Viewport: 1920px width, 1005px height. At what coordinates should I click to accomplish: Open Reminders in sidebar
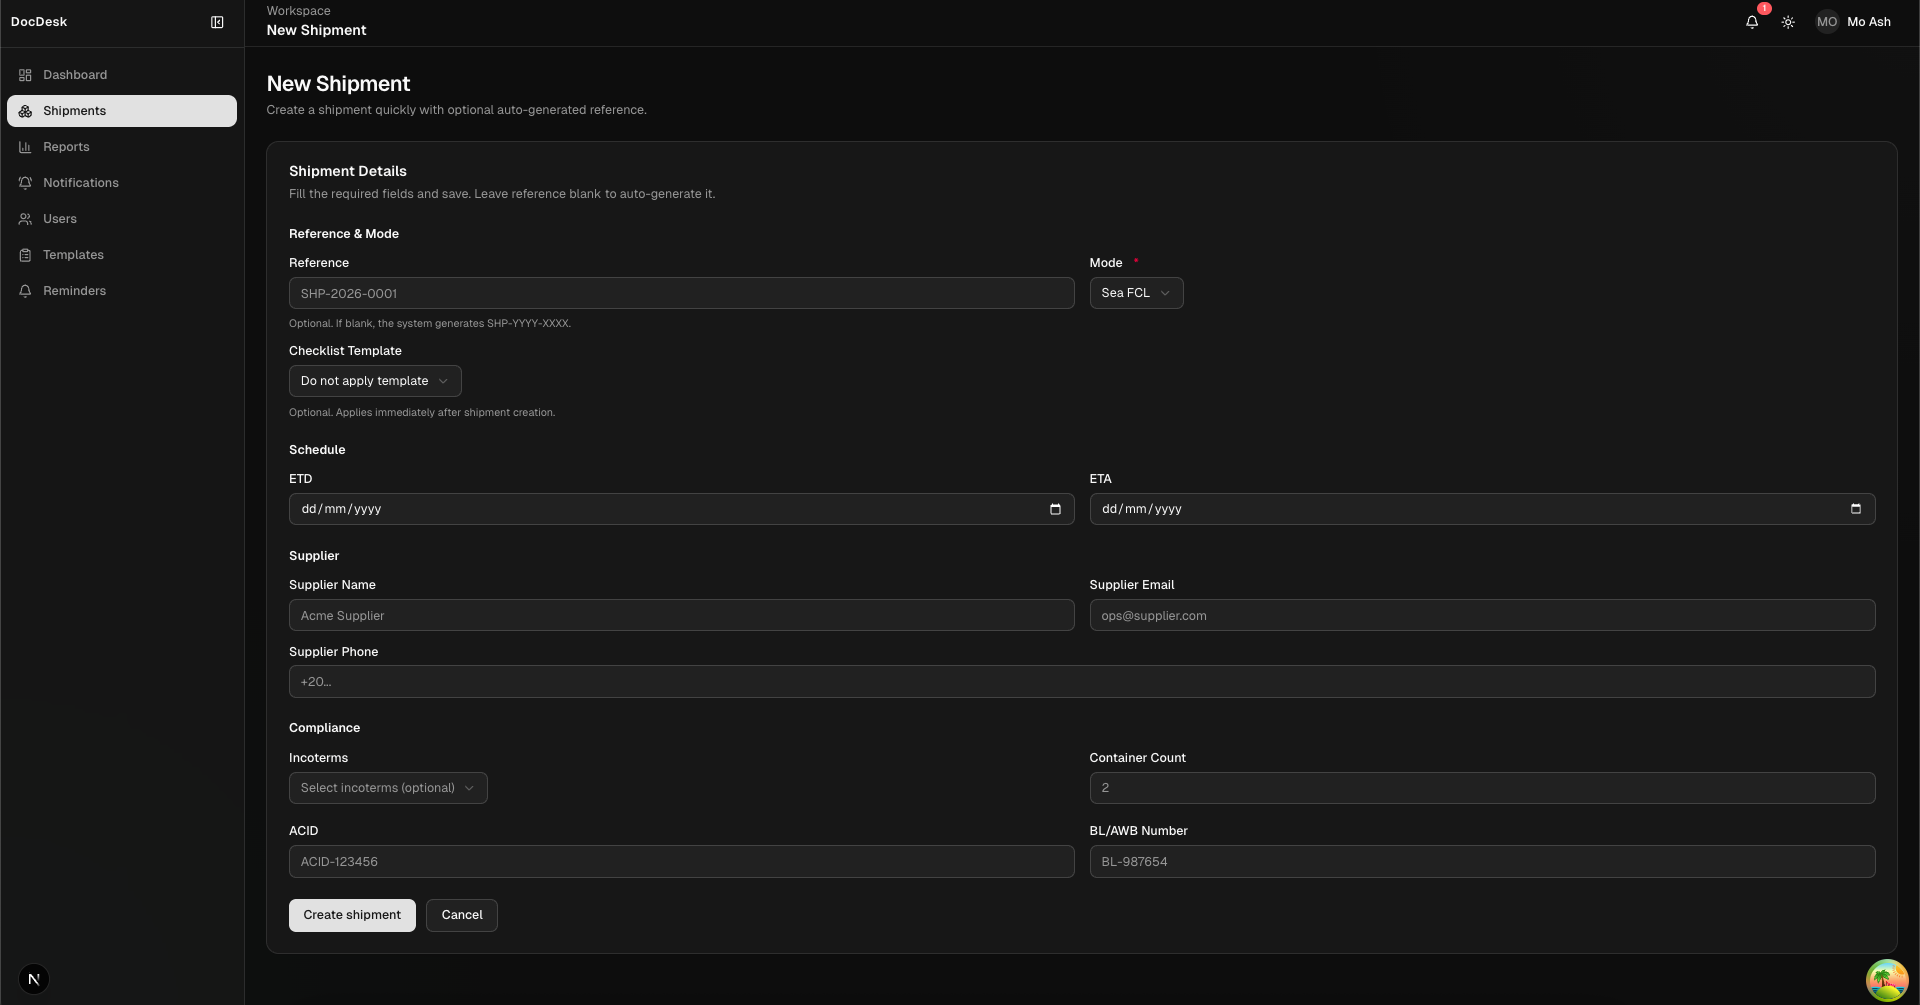[122, 291]
